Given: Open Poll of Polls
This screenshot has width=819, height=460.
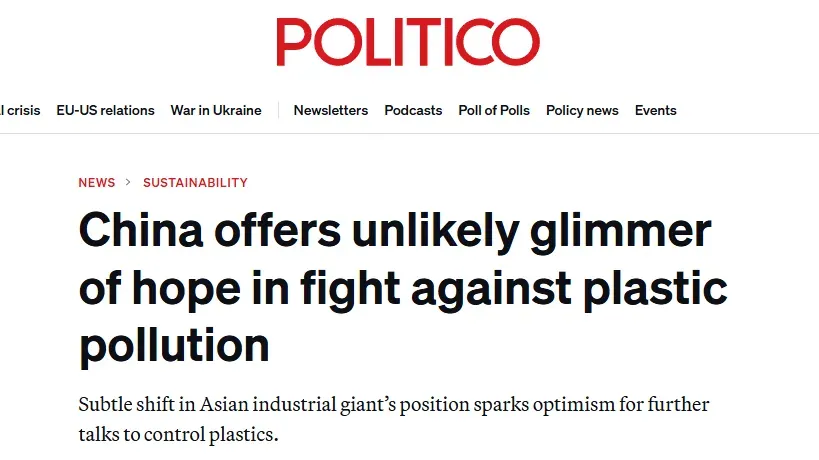Looking at the screenshot, I should [x=494, y=110].
